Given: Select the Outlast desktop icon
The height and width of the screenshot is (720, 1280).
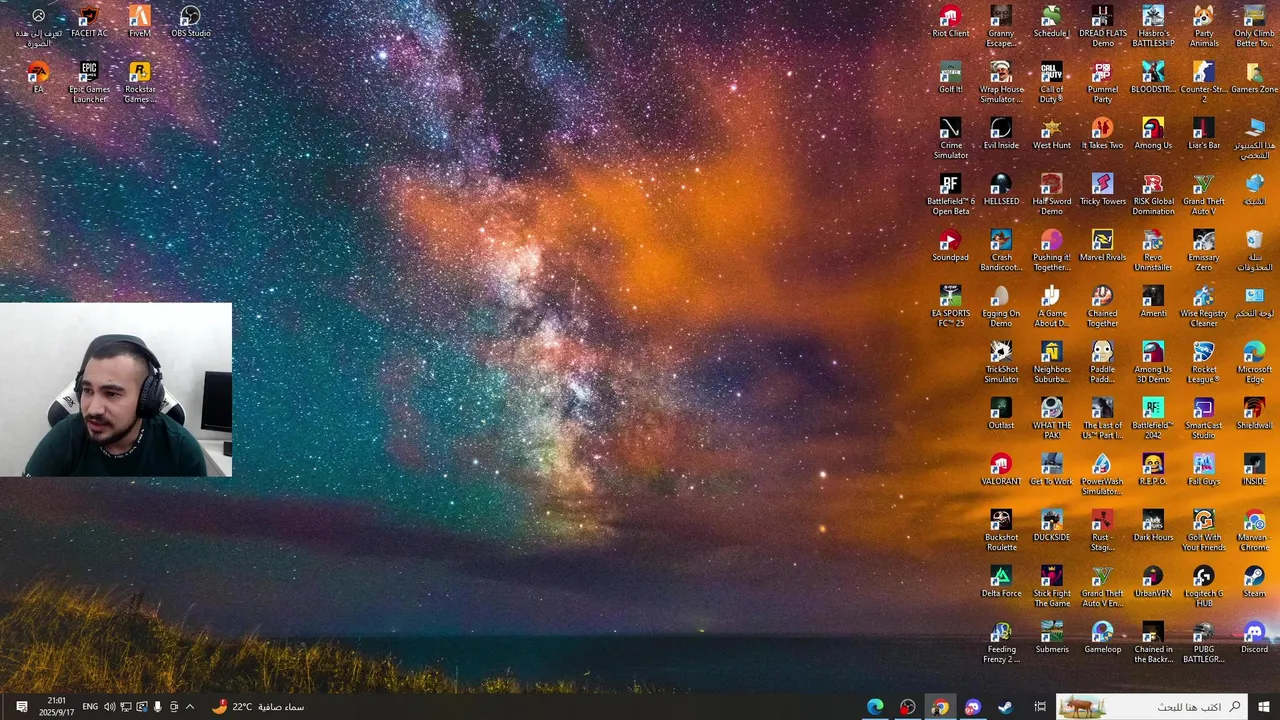Looking at the screenshot, I should [1001, 414].
